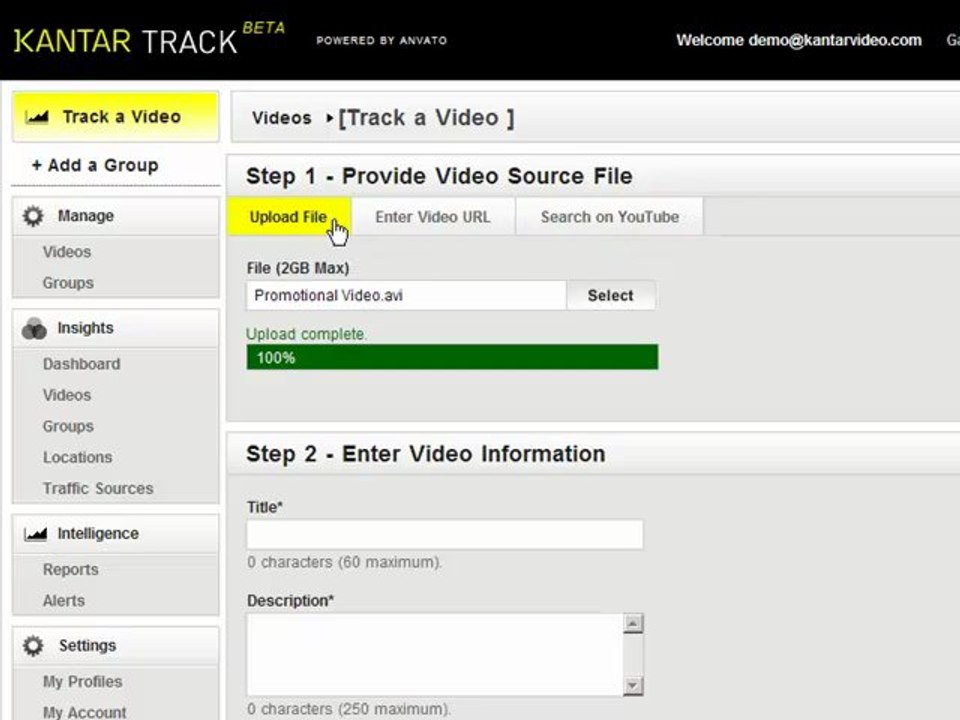Screen dimensions: 960x720
Task: Click the Track a Video chart icon
Action: 37,117
